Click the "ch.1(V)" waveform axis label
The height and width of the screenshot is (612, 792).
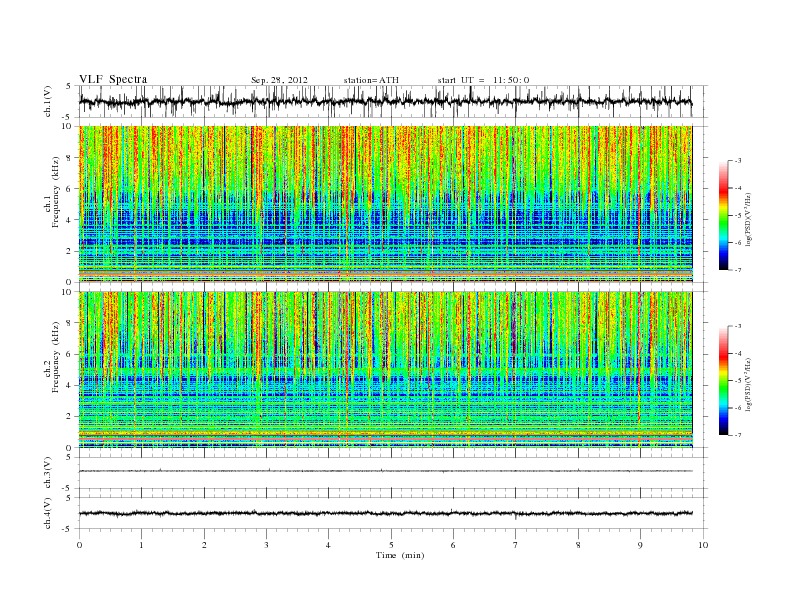48,102
